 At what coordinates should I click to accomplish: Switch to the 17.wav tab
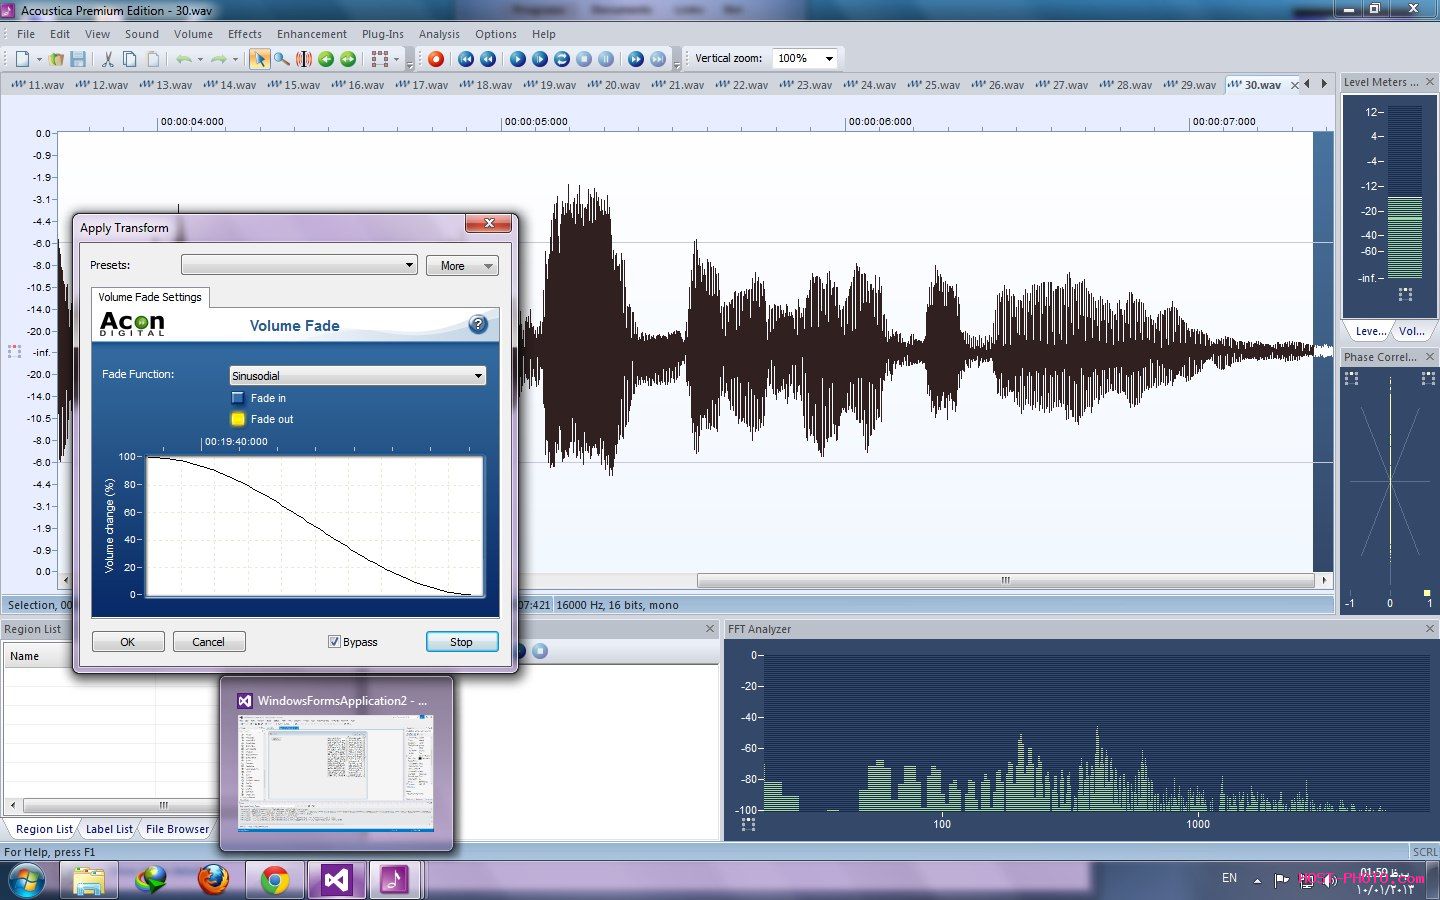click(x=423, y=85)
